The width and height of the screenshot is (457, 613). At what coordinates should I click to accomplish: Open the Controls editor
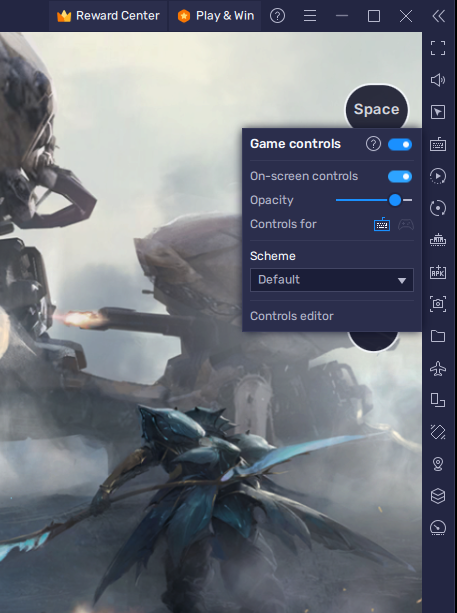point(292,316)
